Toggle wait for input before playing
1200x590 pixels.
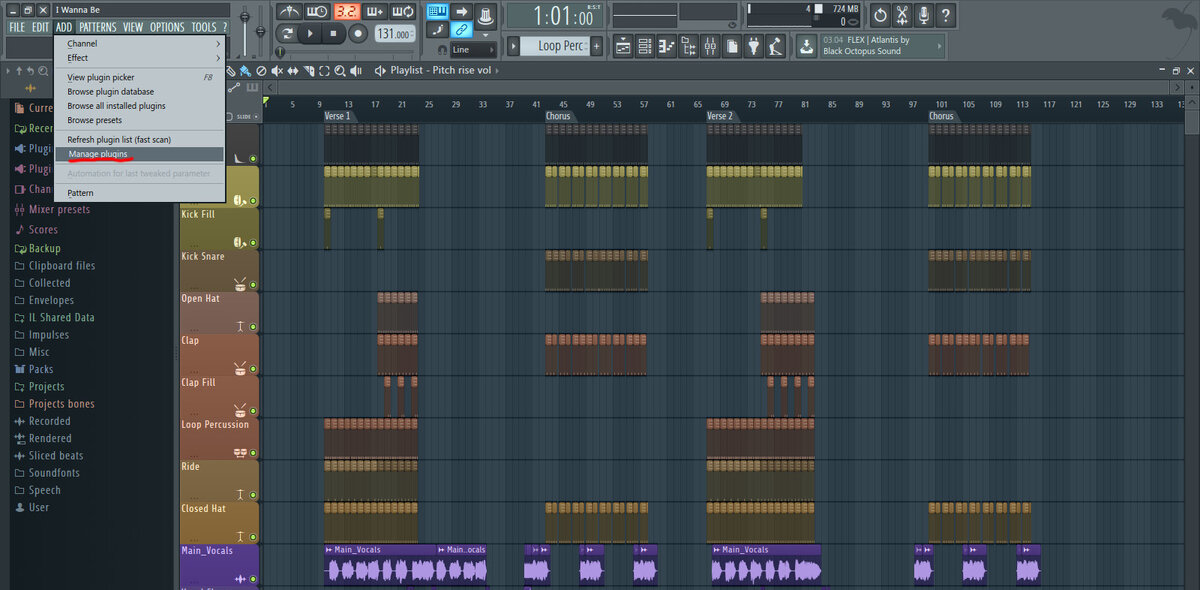tap(317, 11)
